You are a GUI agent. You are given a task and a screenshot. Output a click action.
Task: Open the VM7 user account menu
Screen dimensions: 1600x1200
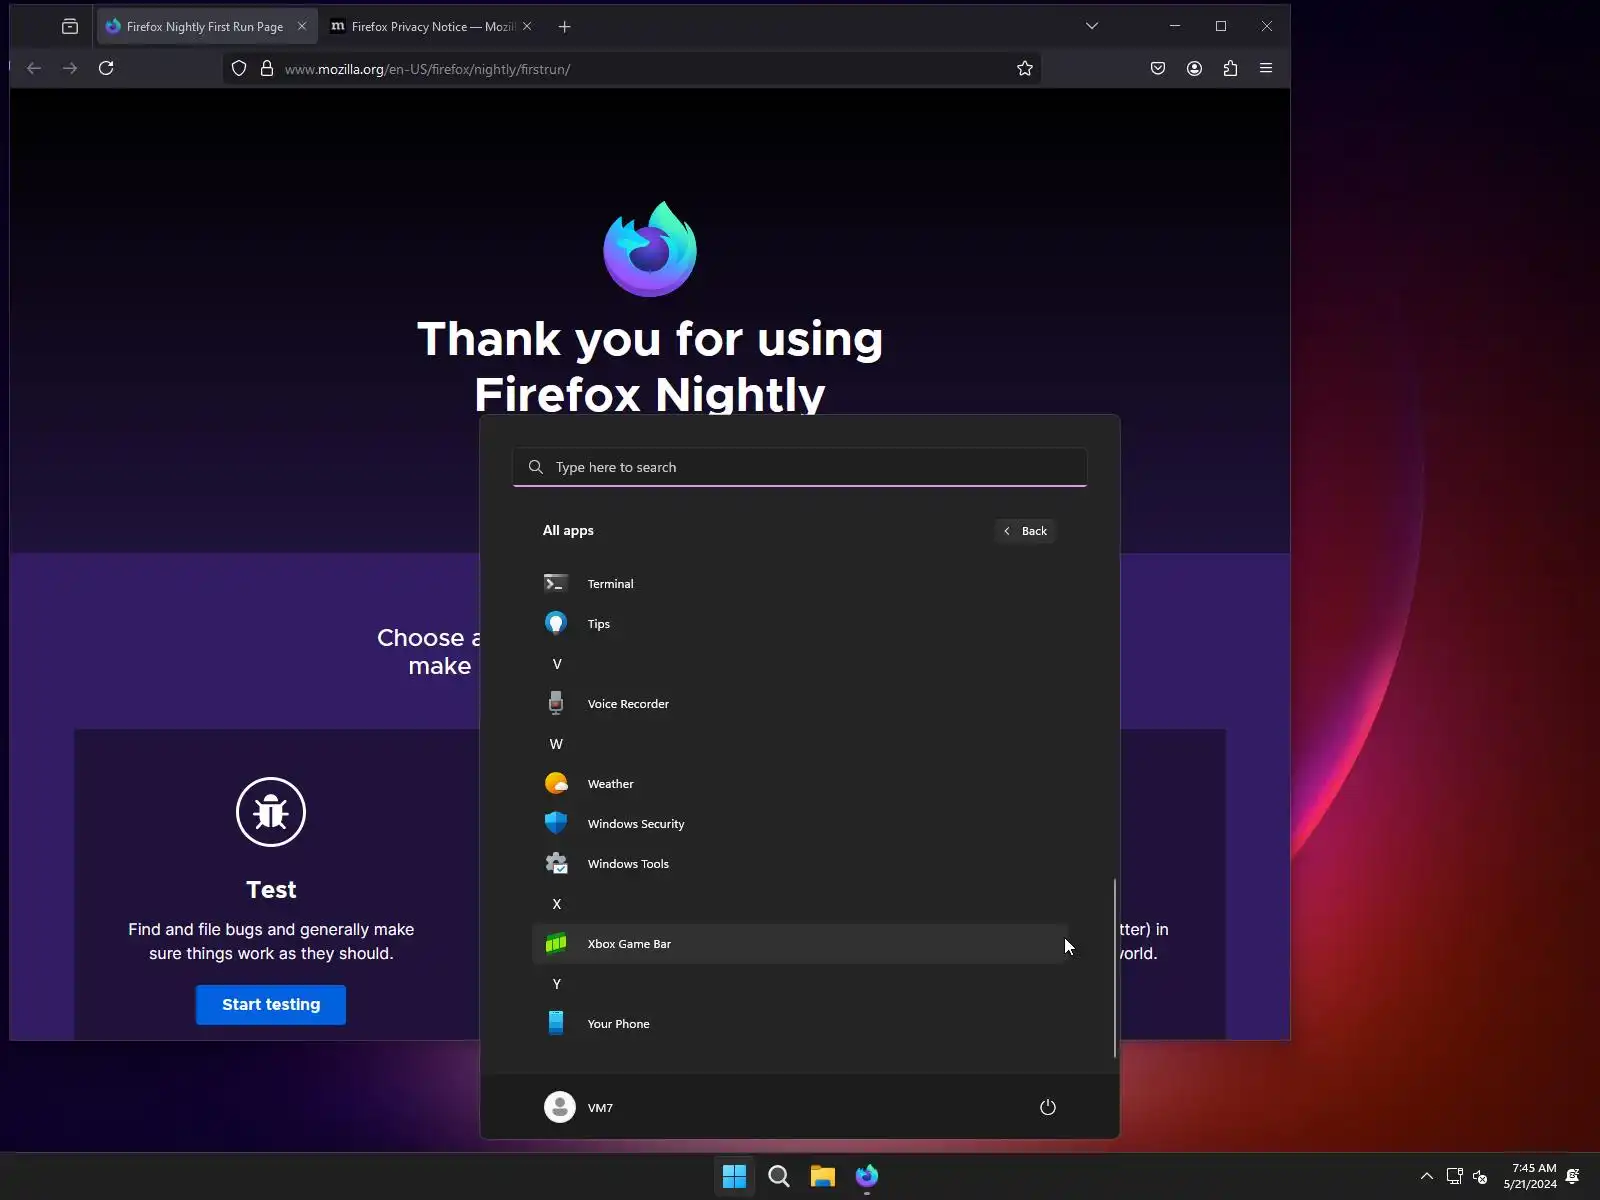tap(579, 1107)
